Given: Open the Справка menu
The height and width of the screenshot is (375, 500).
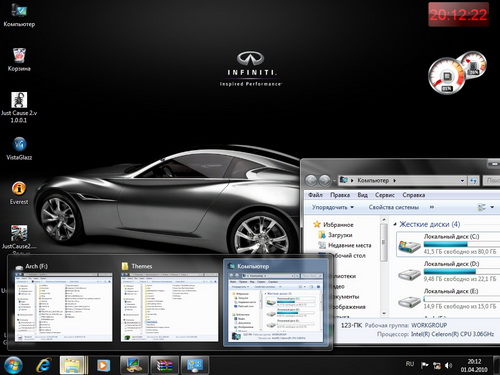Looking at the screenshot, I should tap(413, 195).
